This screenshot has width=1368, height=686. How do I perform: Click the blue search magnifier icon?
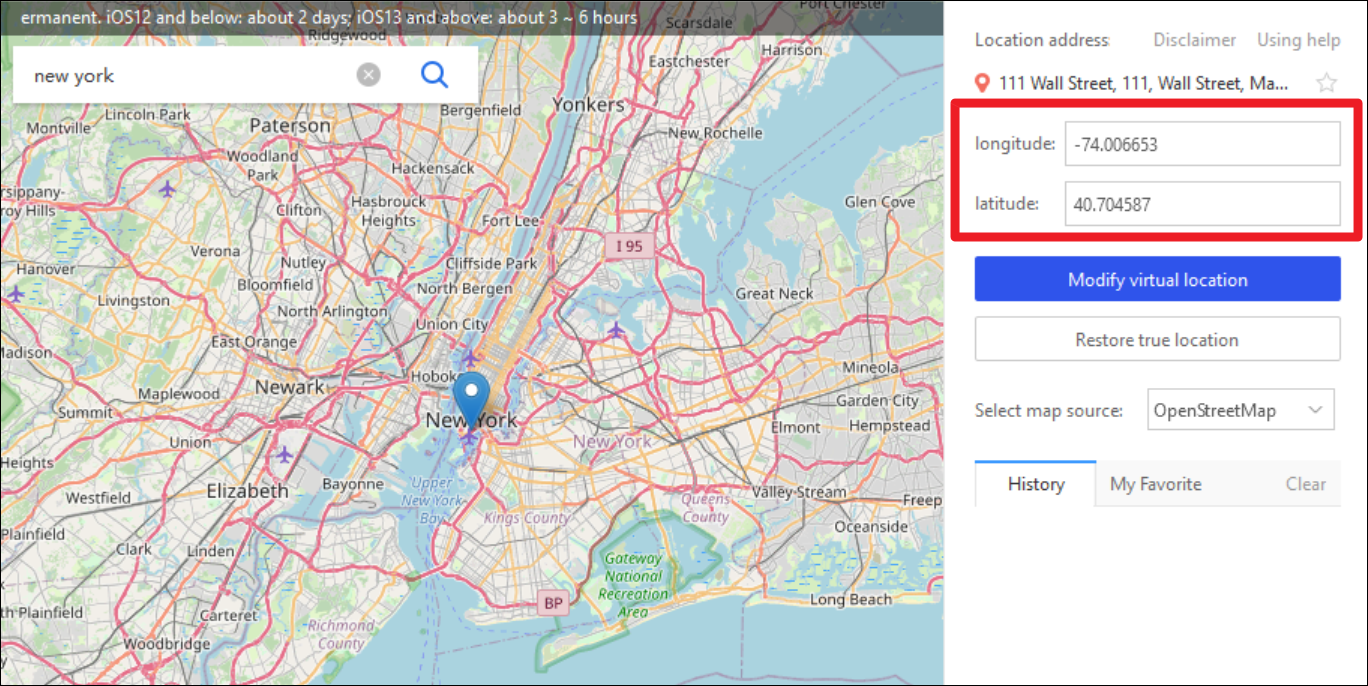(434, 74)
